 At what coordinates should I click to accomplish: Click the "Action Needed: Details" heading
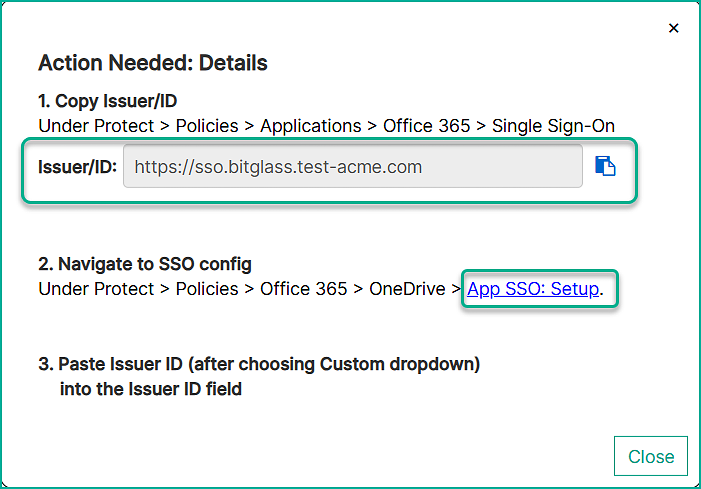coord(153,63)
